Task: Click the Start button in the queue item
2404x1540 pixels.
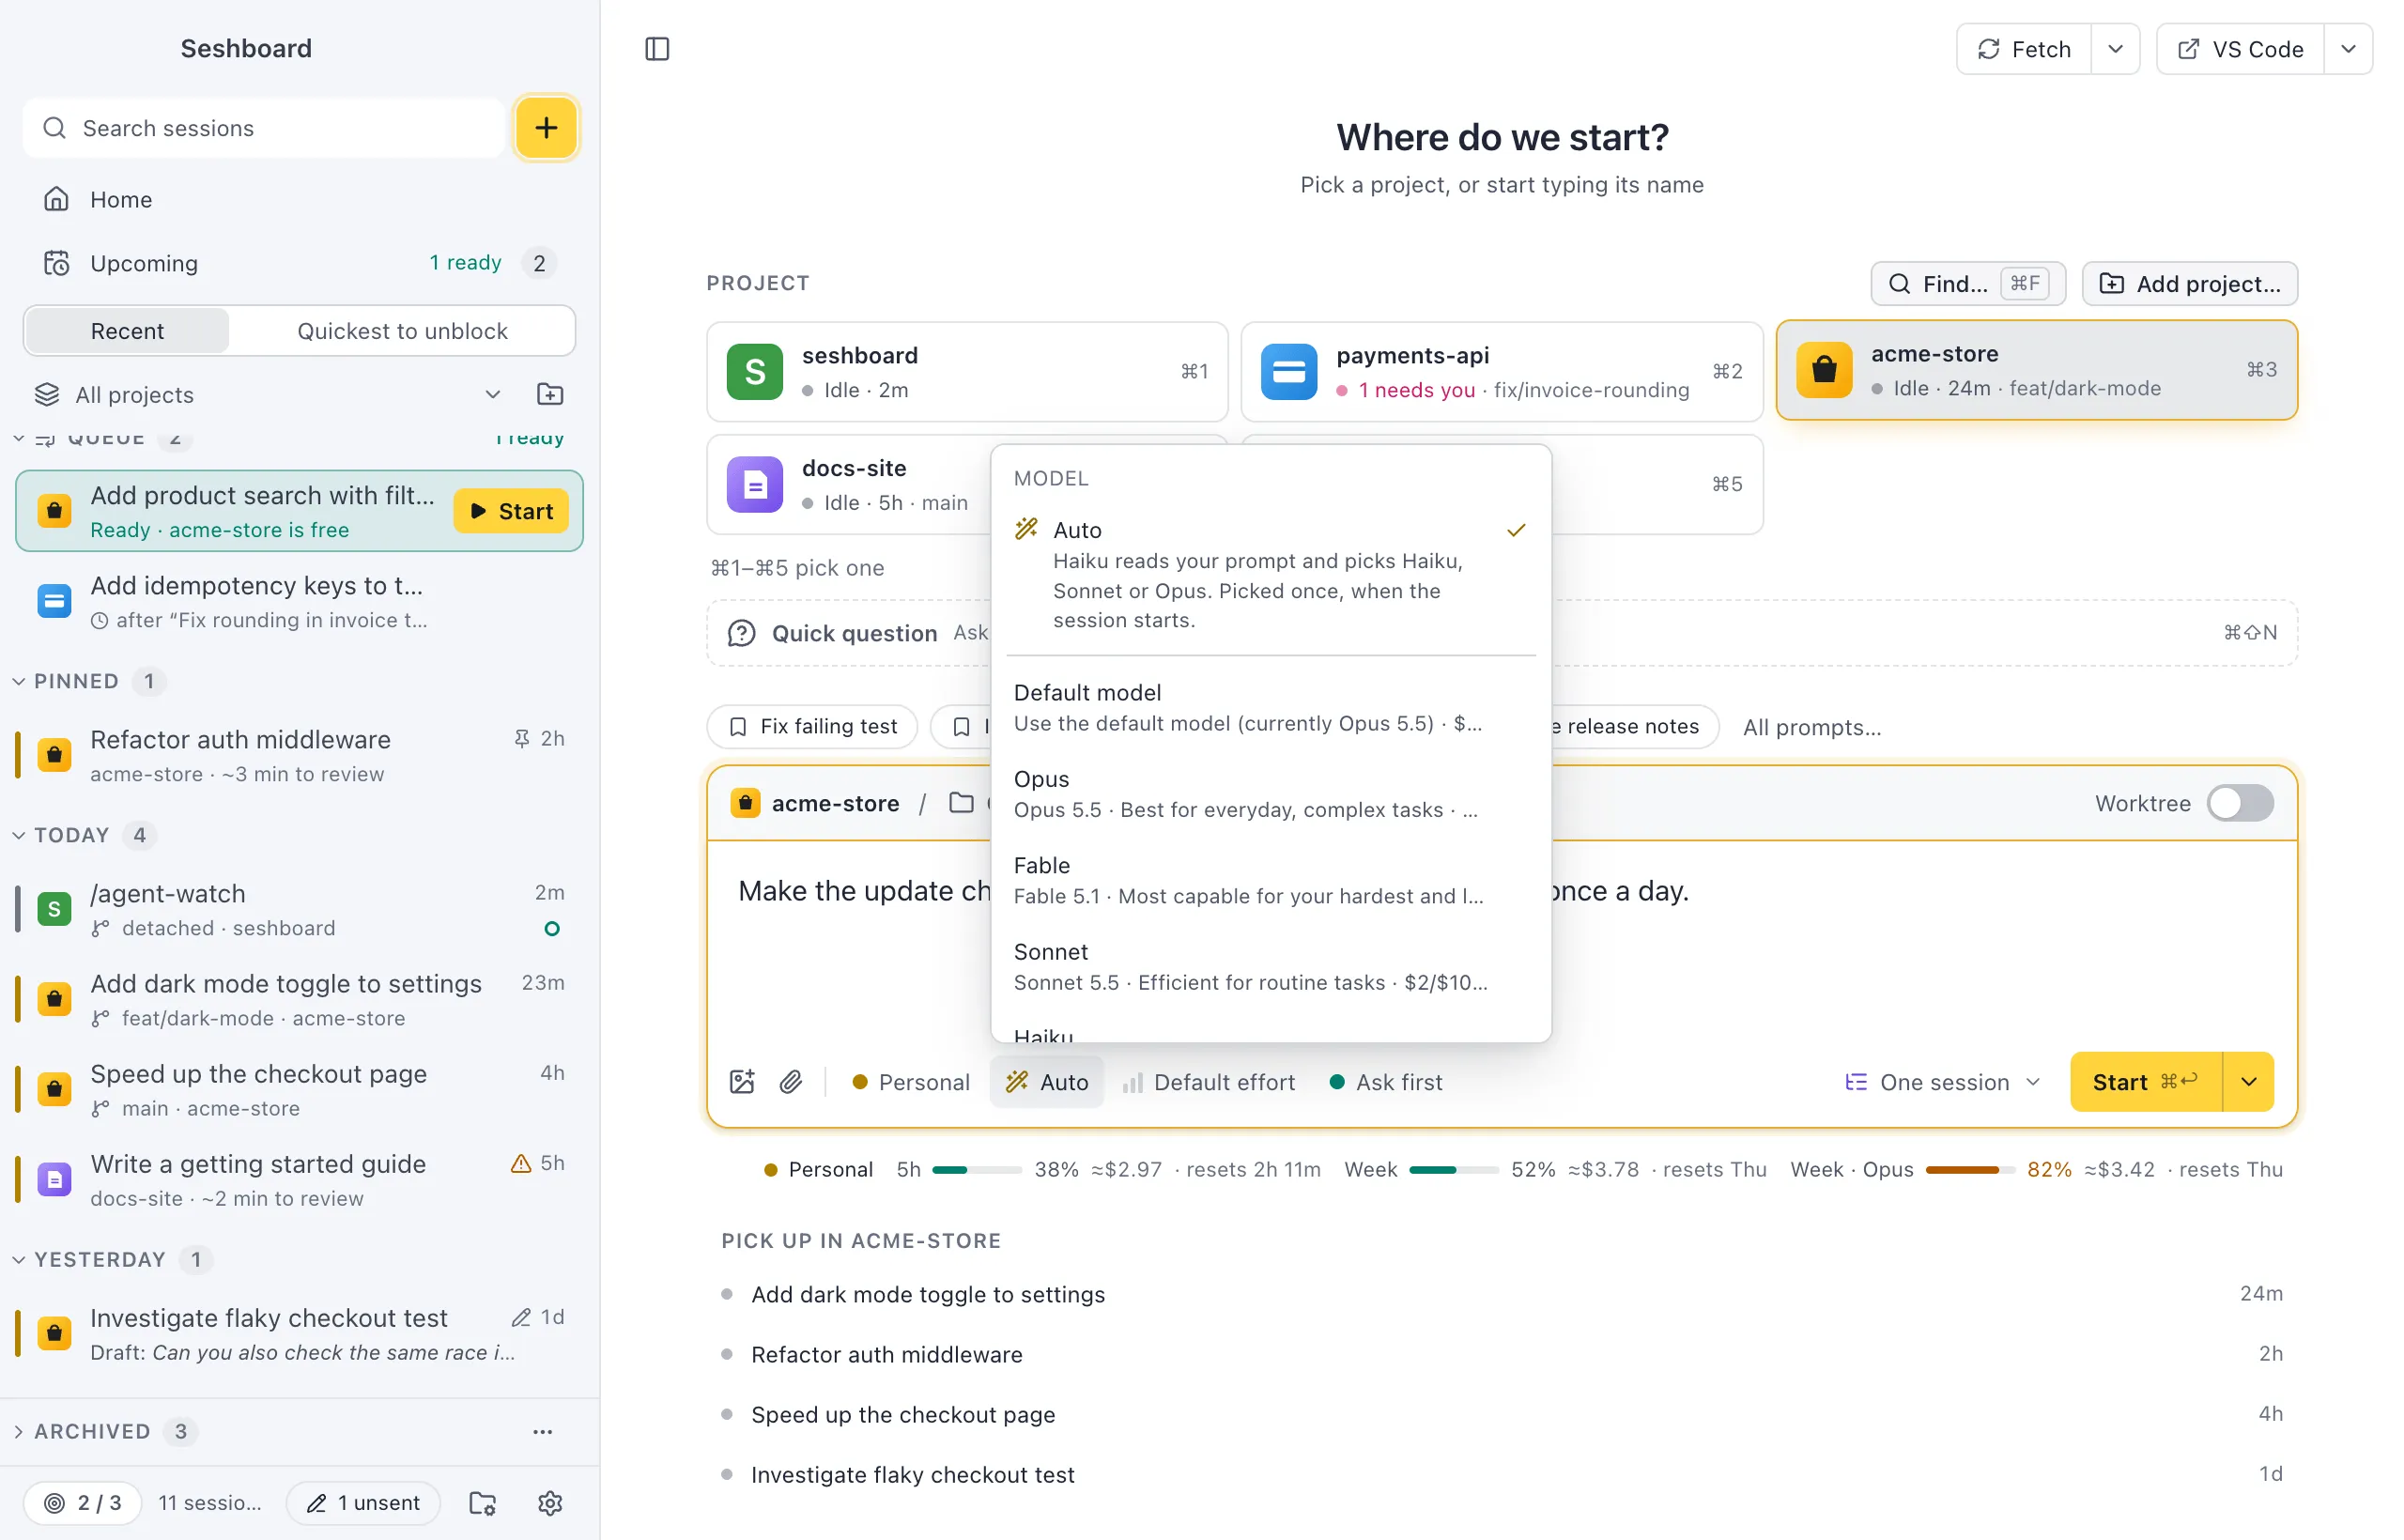Action: [x=511, y=511]
